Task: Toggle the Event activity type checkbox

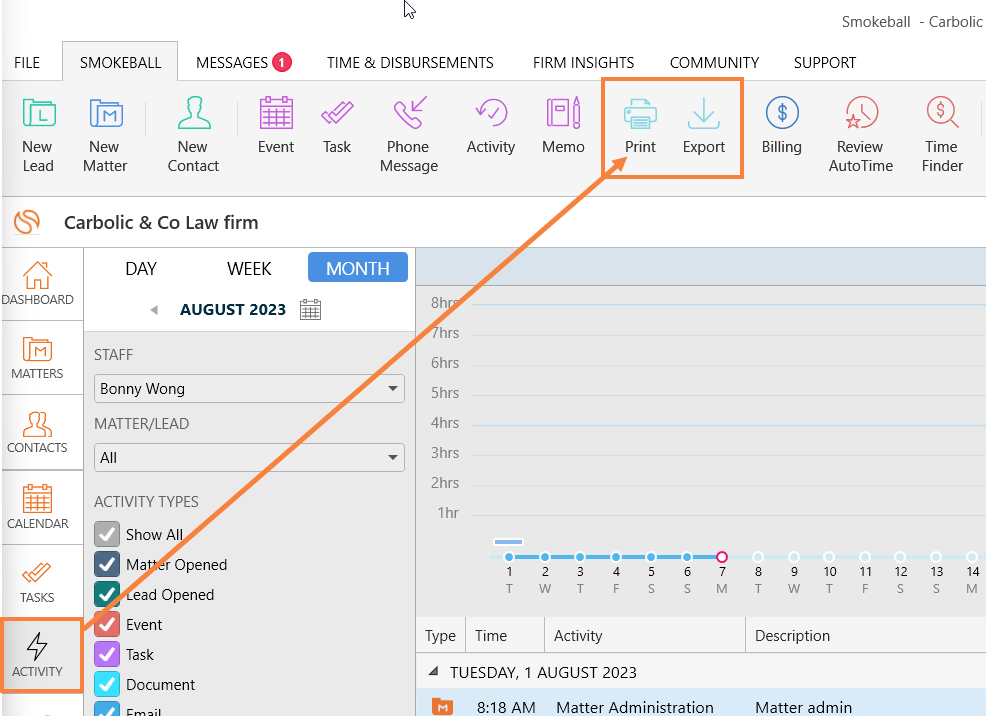Action: [x=107, y=624]
